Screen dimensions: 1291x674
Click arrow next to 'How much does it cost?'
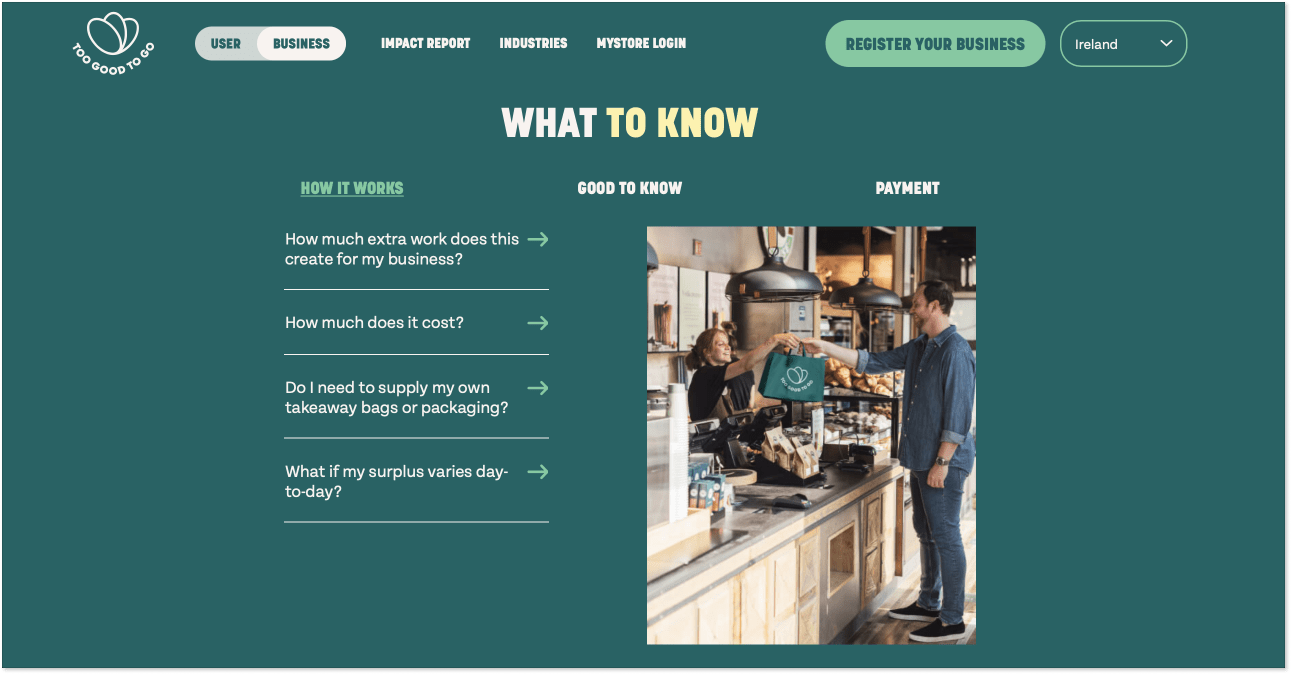point(538,323)
